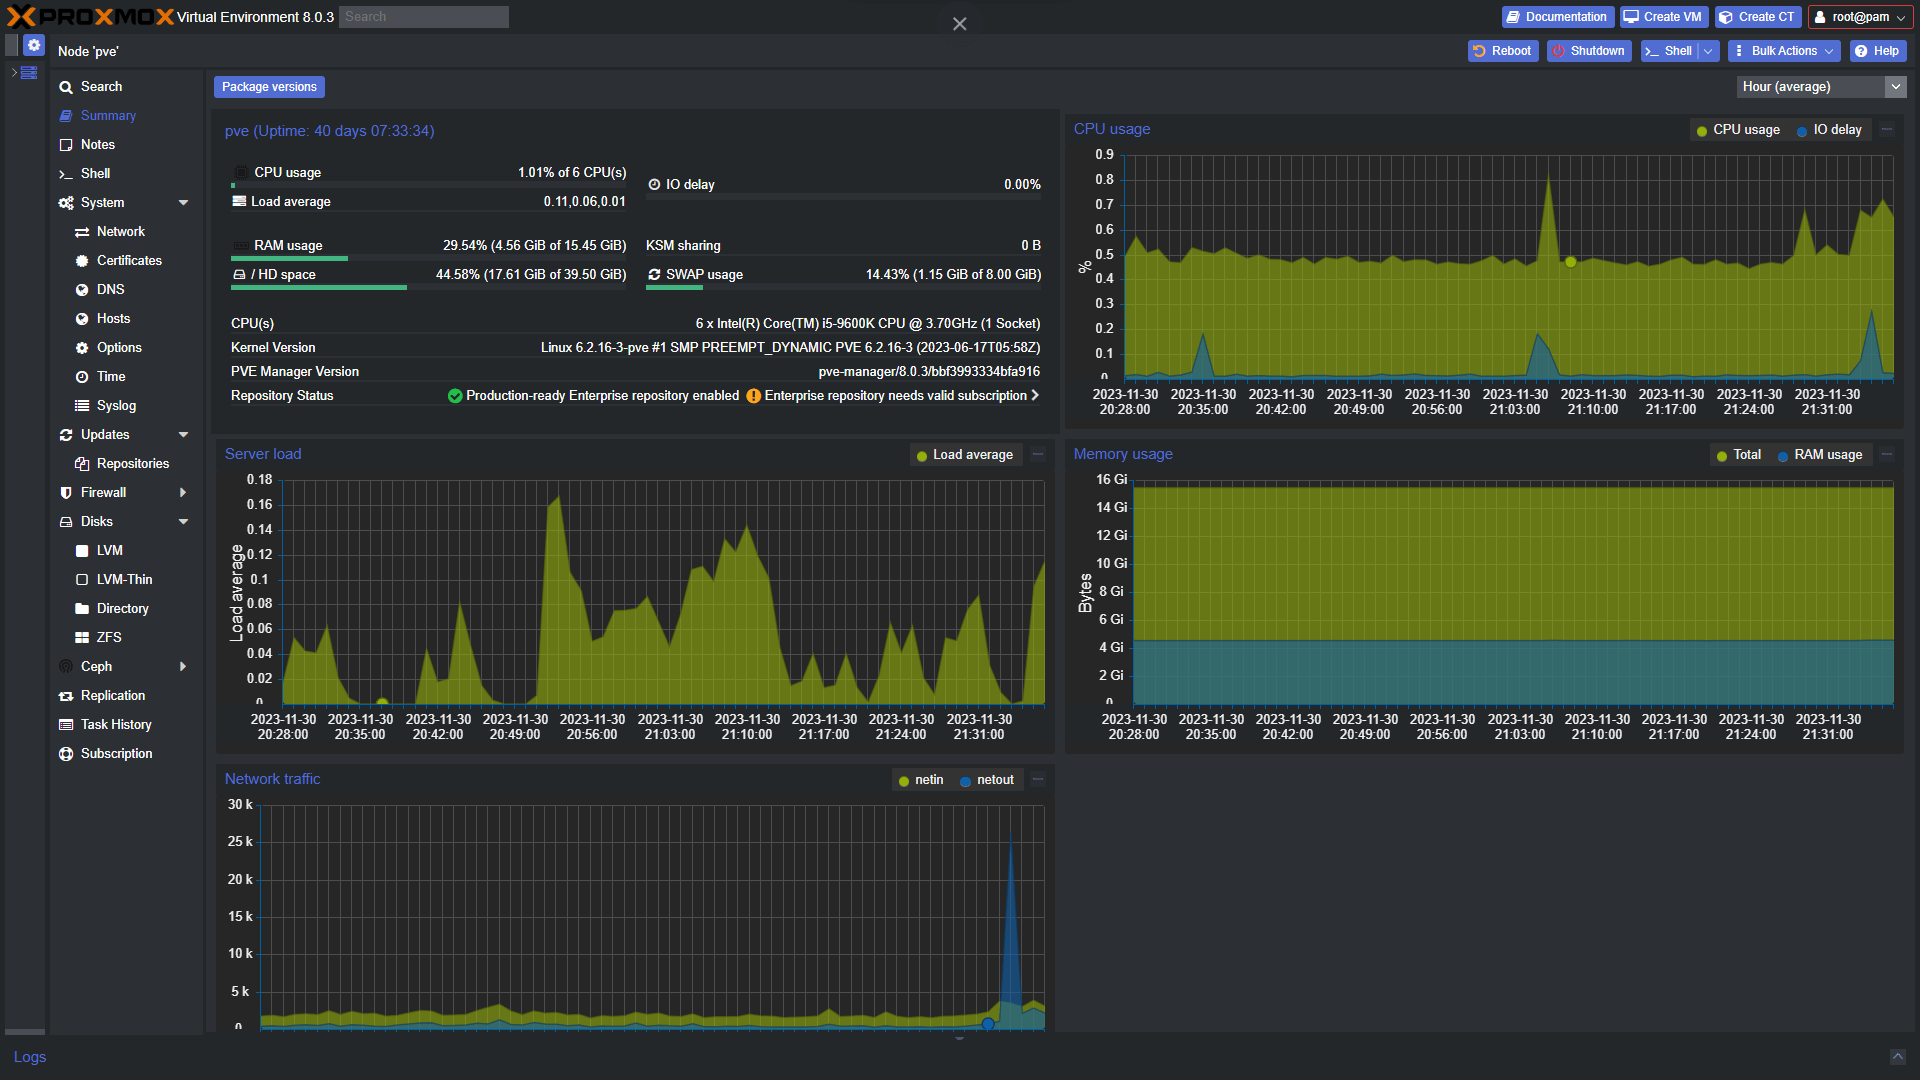Click the server view icon below gear
Viewport: 1920px width, 1080px height.
click(x=28, y=73)
